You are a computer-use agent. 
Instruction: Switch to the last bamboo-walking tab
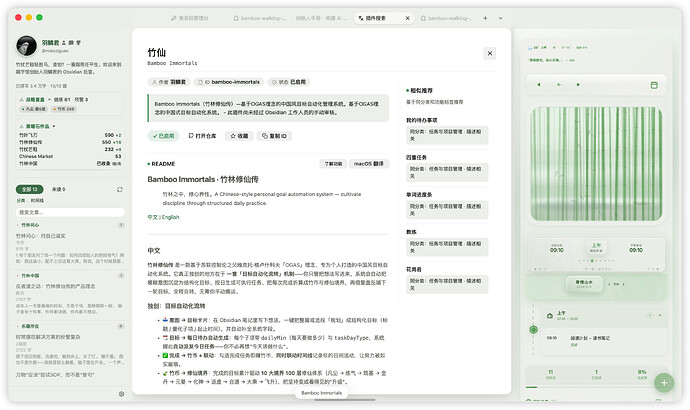click(x=447, y=18)
